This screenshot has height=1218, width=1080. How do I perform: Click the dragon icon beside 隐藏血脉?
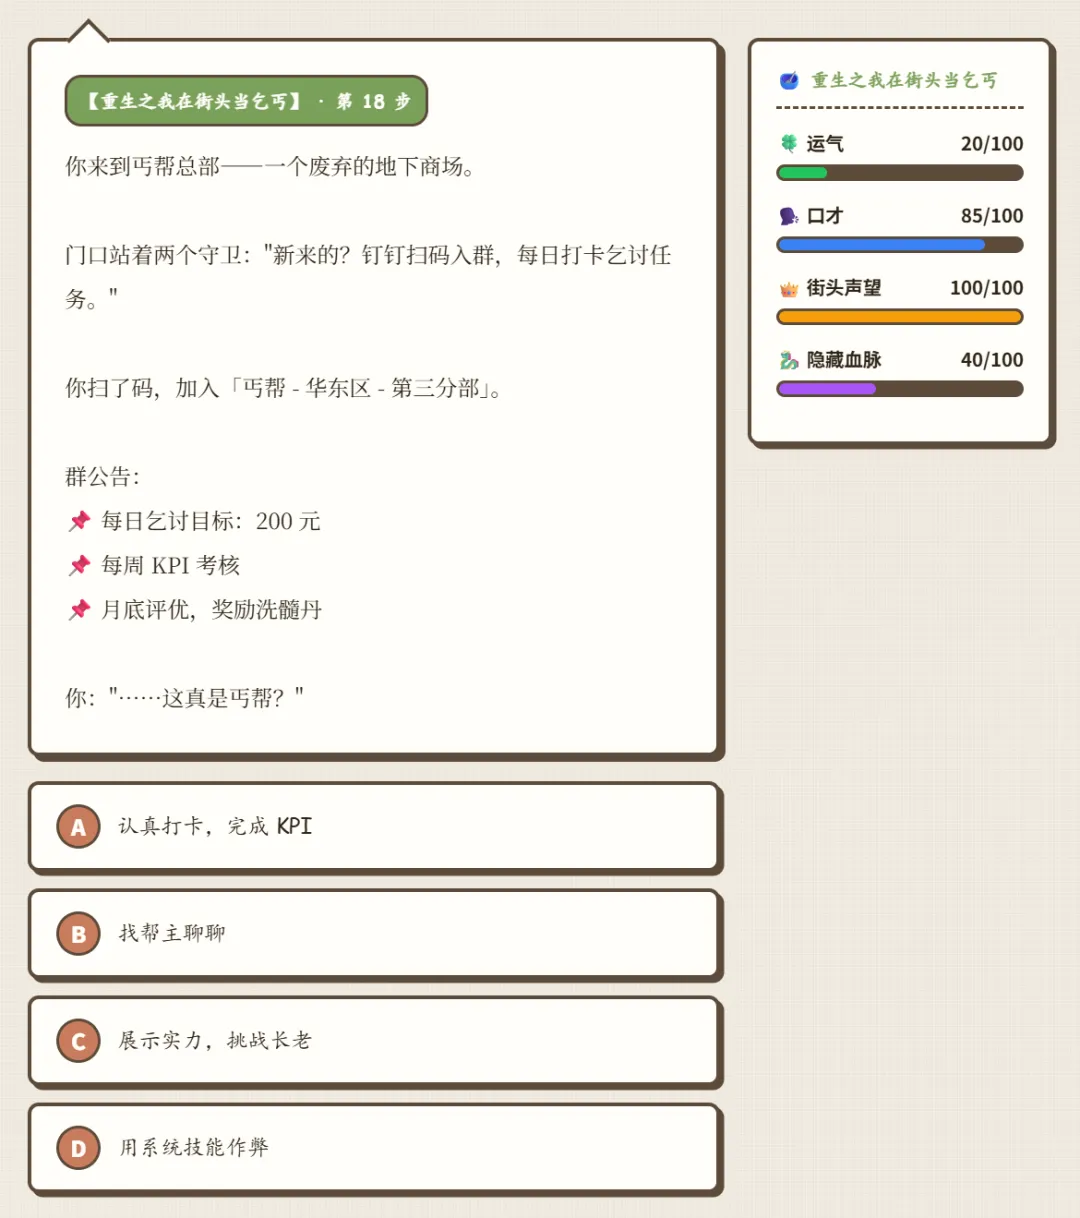789,360
